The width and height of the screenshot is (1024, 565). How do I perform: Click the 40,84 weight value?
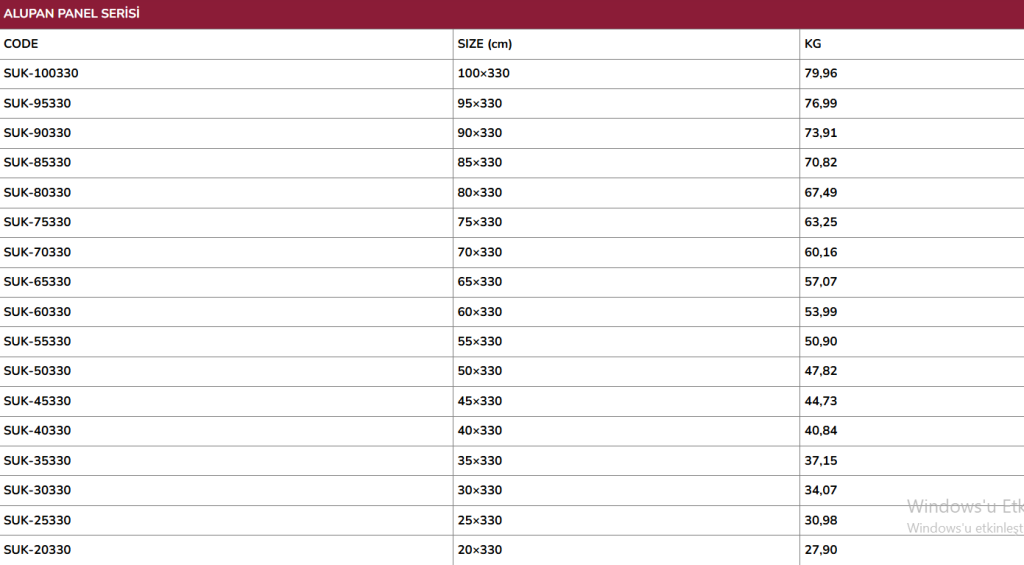click(x=821, y=430)
